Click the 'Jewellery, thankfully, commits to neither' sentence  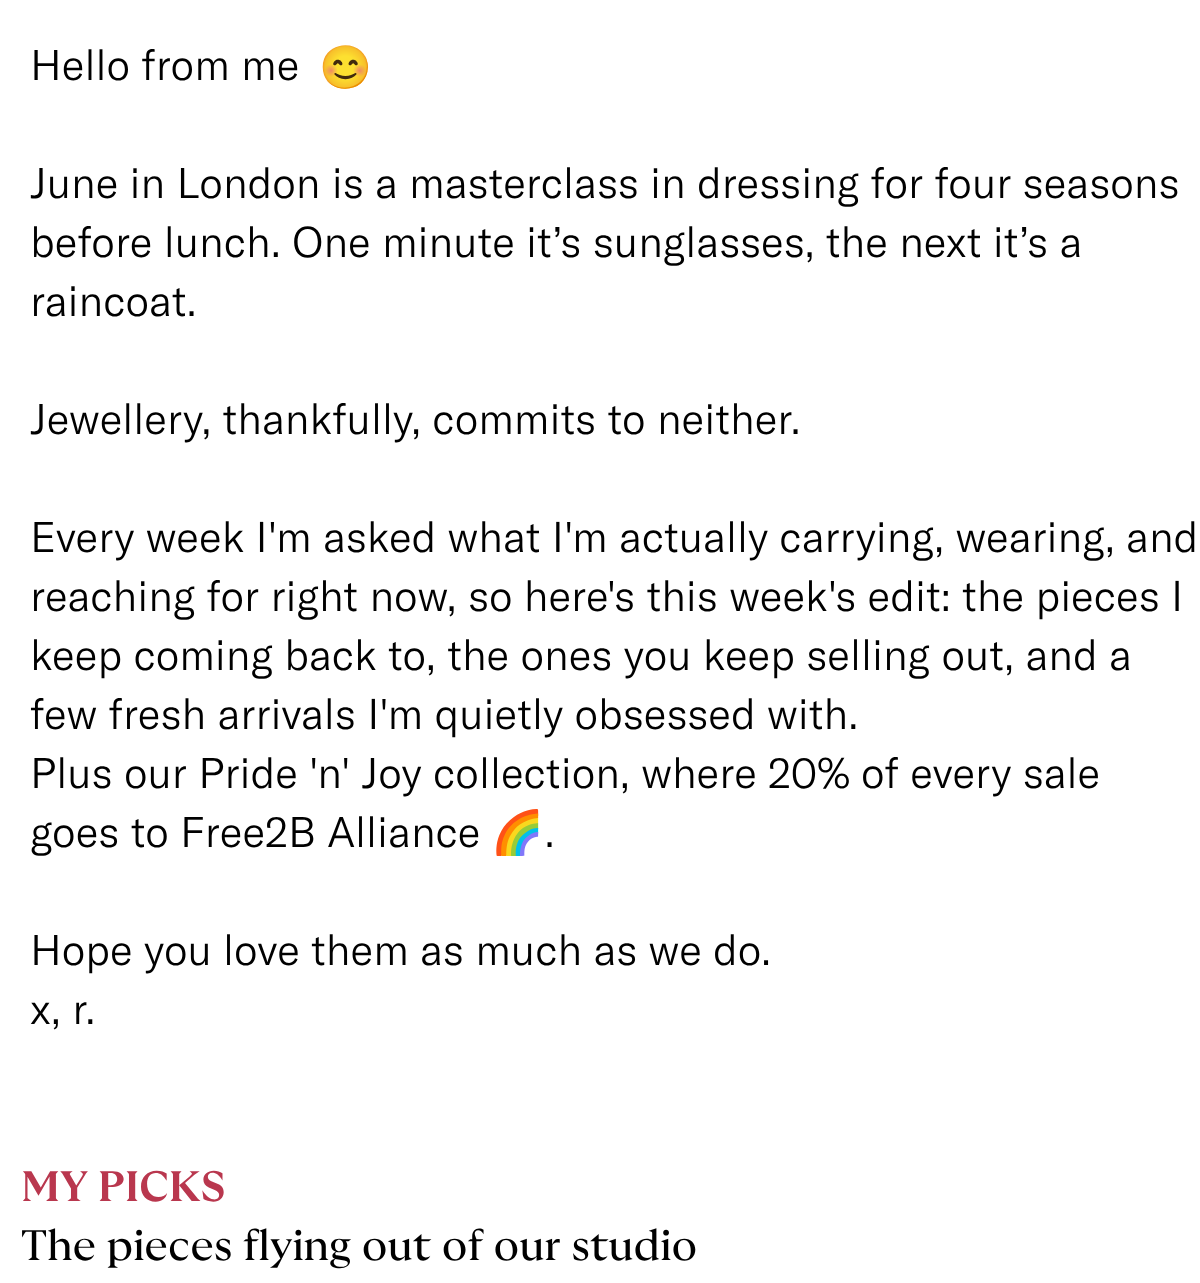(416, 421)
